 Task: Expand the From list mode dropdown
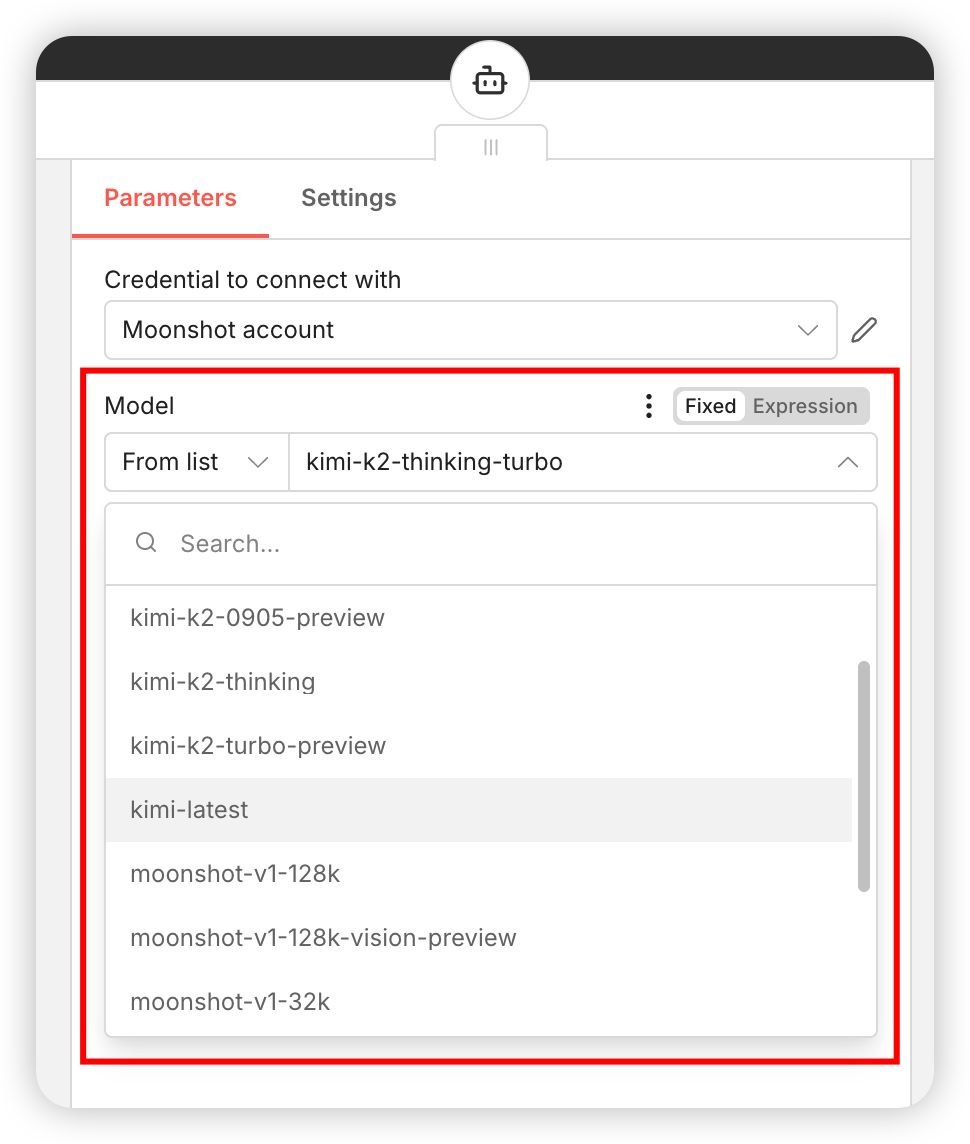click(x=196, y=462)
